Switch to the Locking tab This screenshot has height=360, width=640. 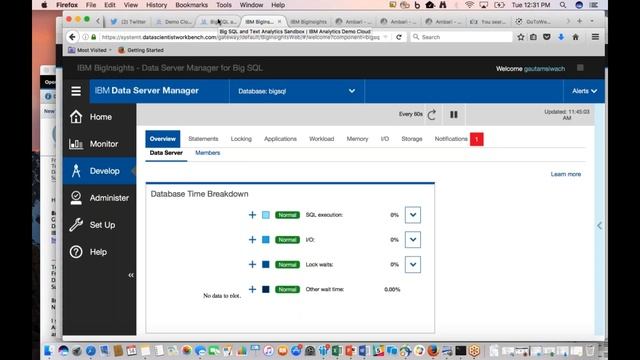pos(241,139)
